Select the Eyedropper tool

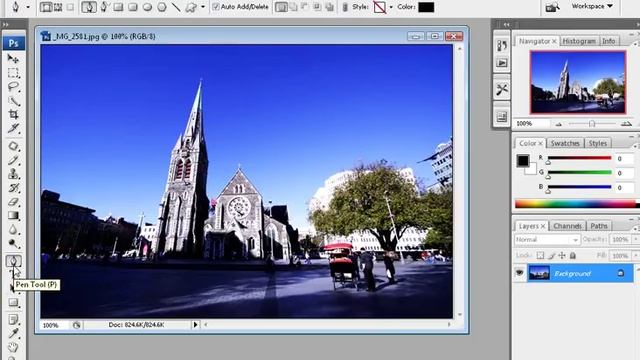click(13, 333)
